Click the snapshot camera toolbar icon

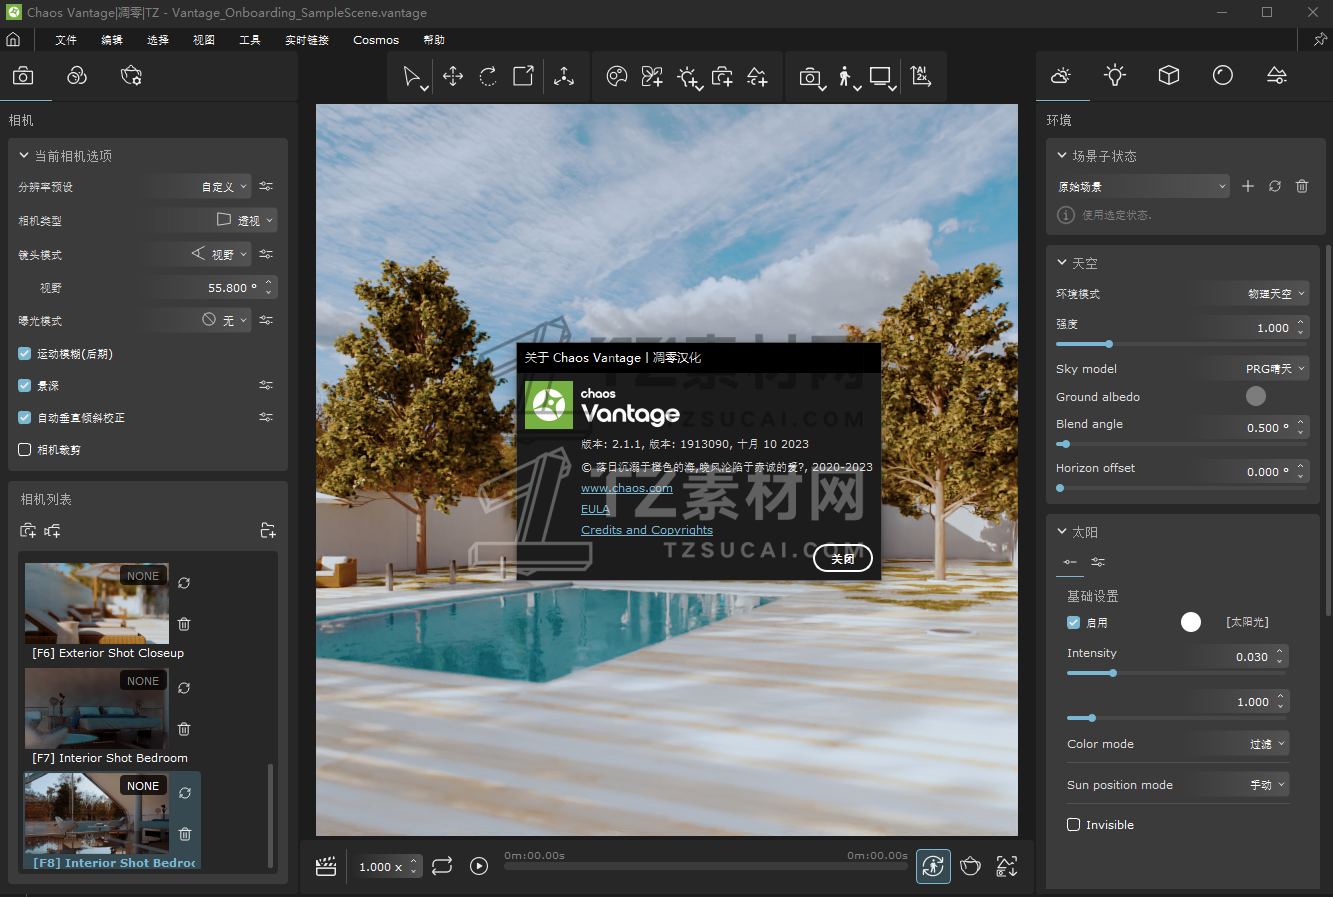pos(810,77)
